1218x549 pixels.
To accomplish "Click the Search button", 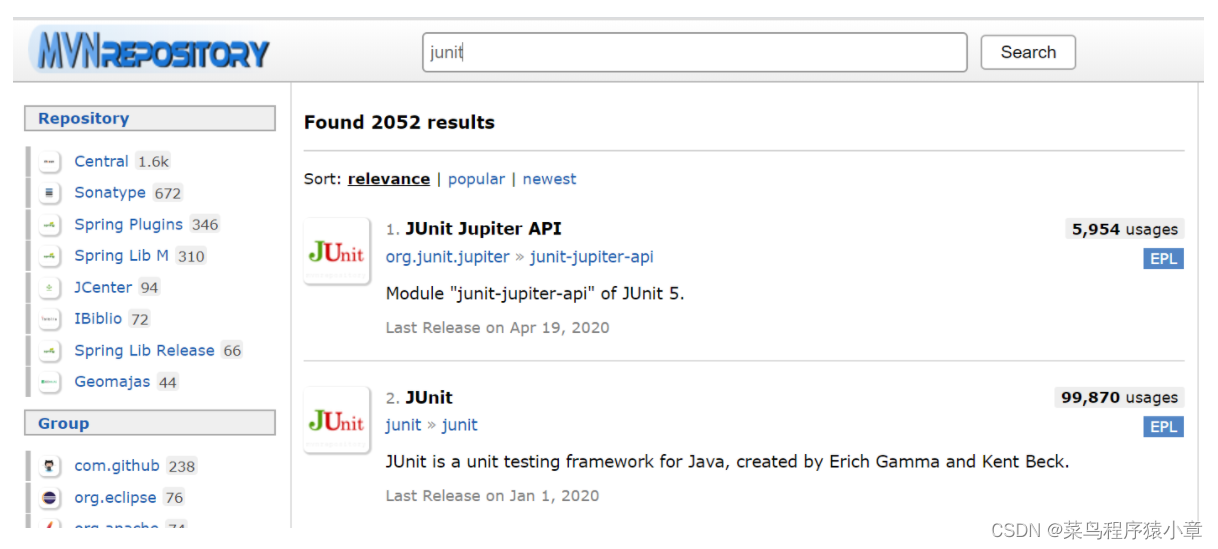I will [x=1028, y=52].
